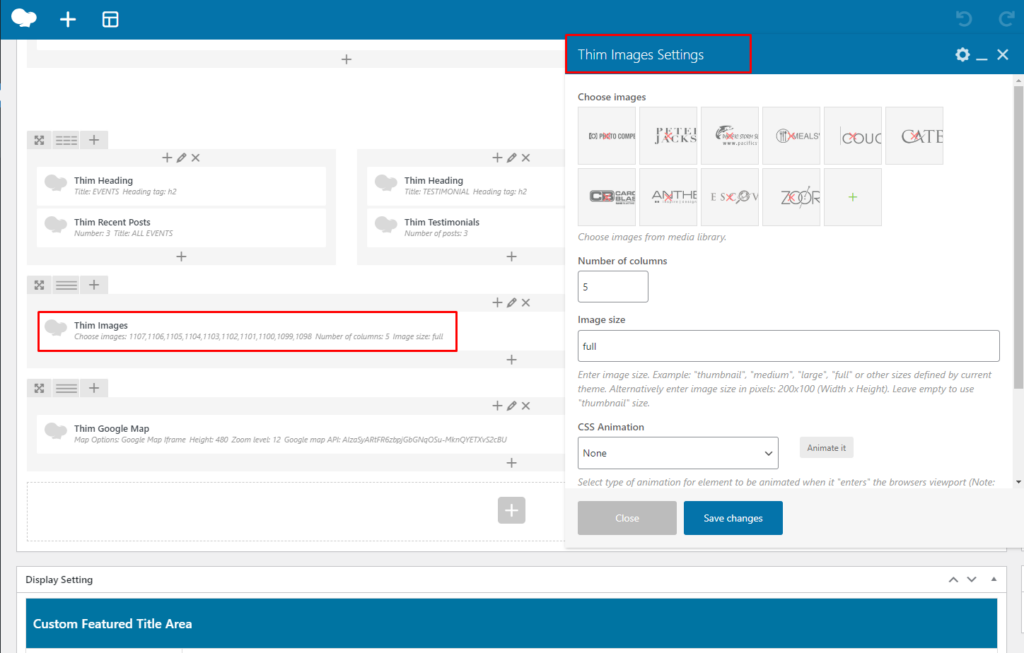The image size is (1024, 653).
Task: Add column to Thim Images row
Action: pyautogui.click(x=94, y=285)
